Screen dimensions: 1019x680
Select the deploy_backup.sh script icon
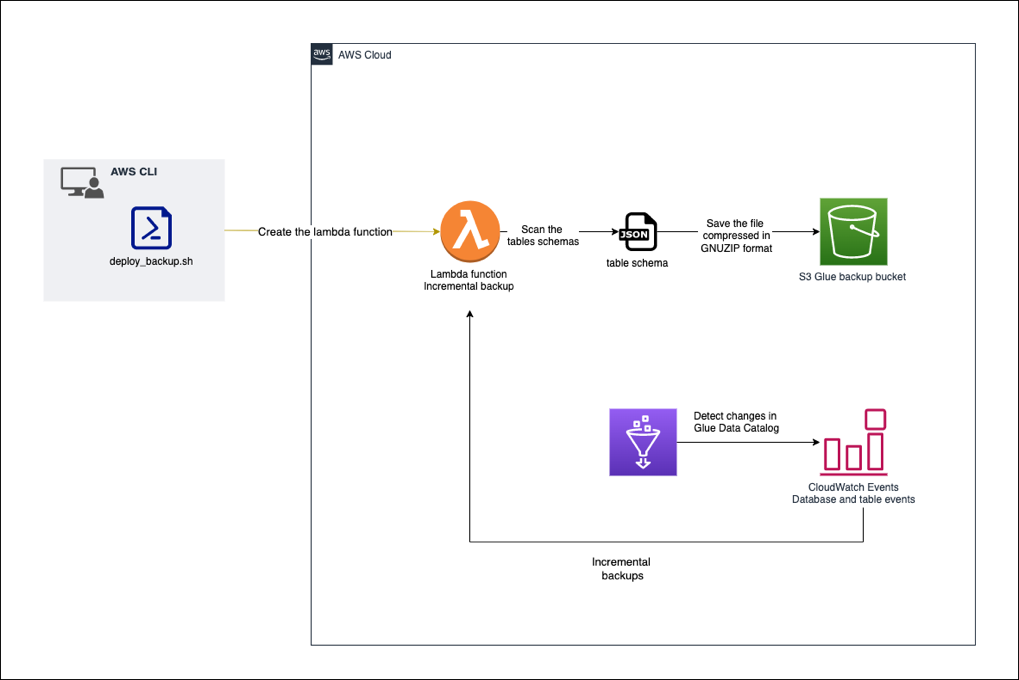pos(151,228)
